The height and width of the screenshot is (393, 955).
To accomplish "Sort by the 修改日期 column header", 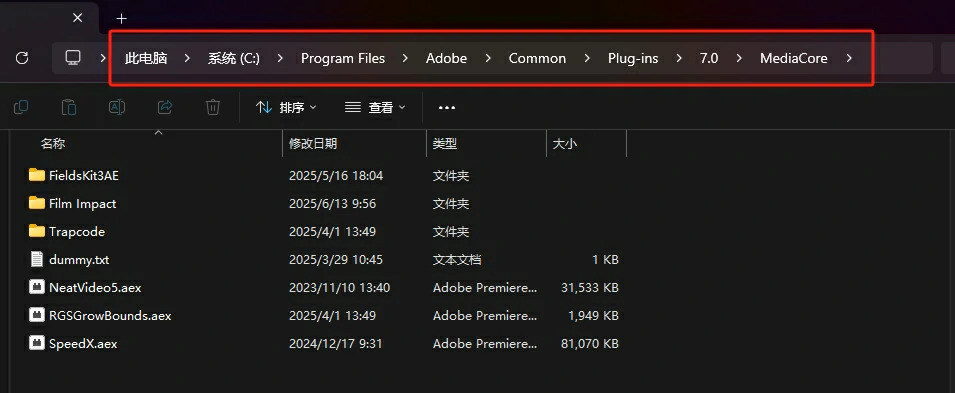I will pos(313,144).
